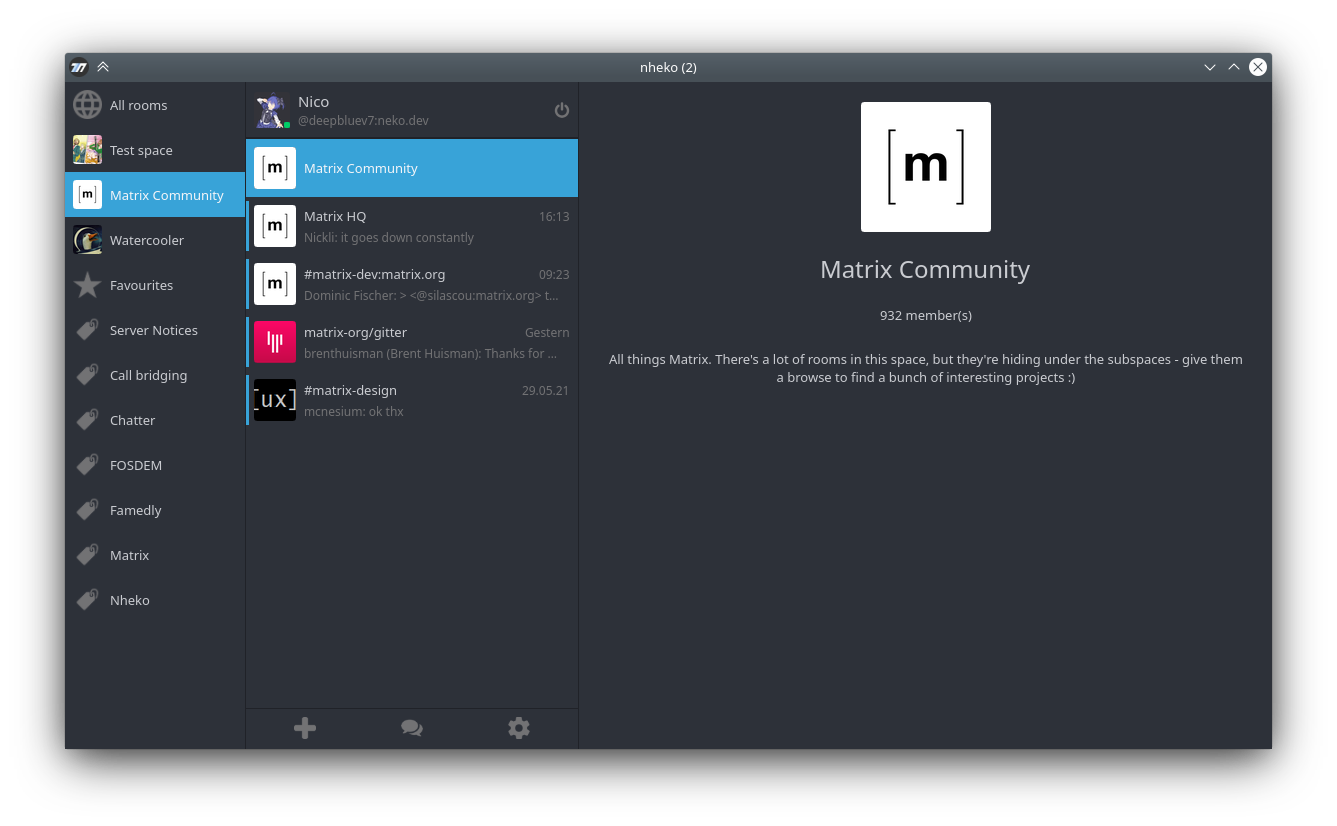
Task: Open the #matrix-design room
Action: (412, 400)
